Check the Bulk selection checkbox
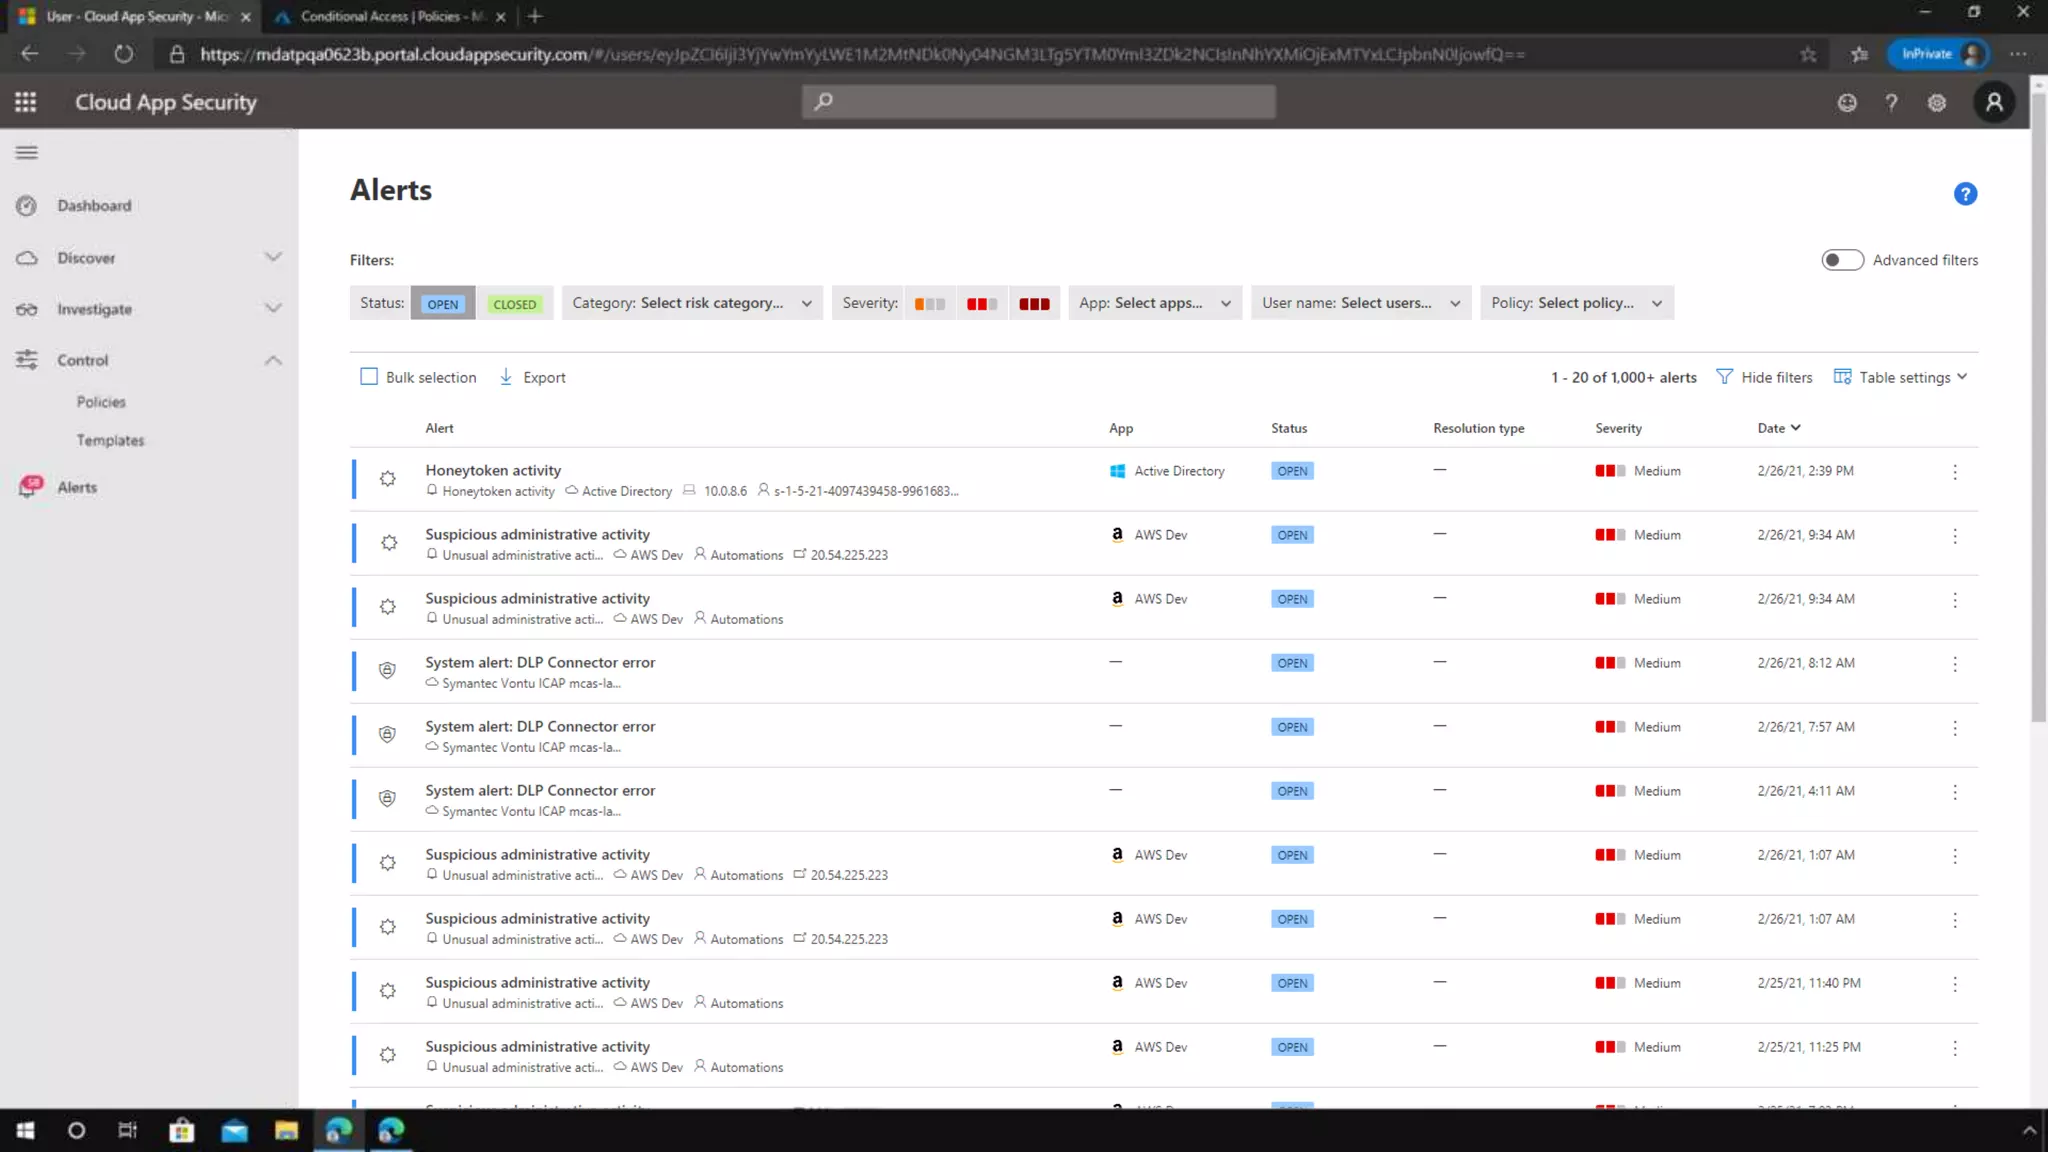 point(369,377)
